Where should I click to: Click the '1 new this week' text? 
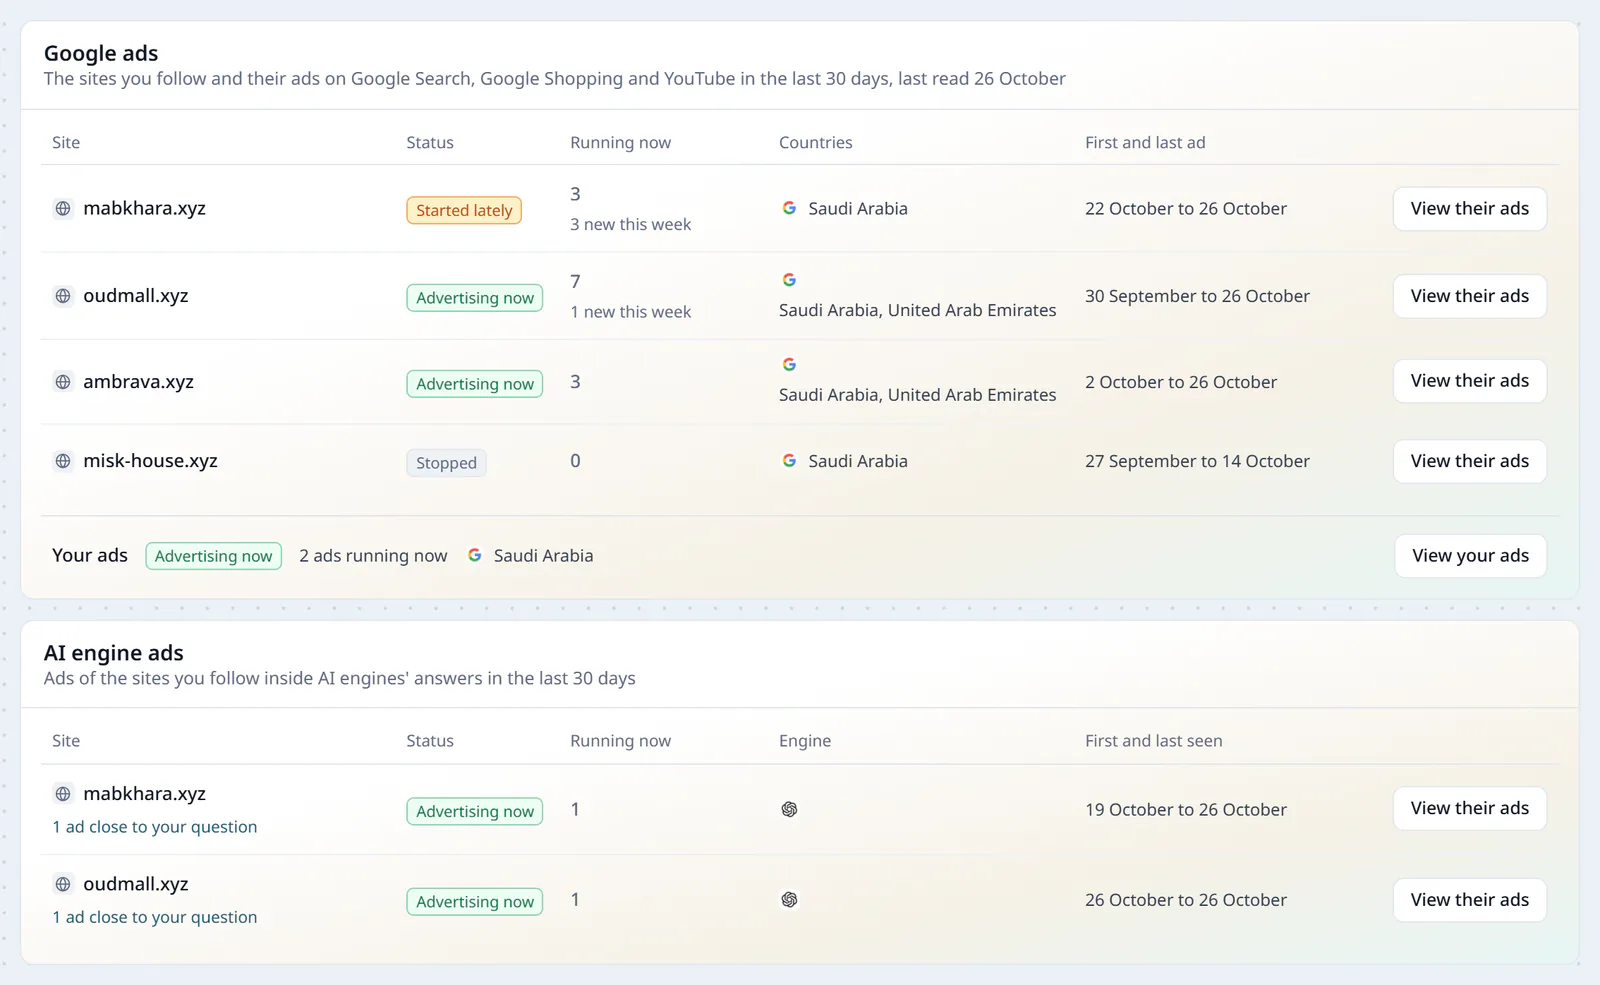(x=630, y=312)
